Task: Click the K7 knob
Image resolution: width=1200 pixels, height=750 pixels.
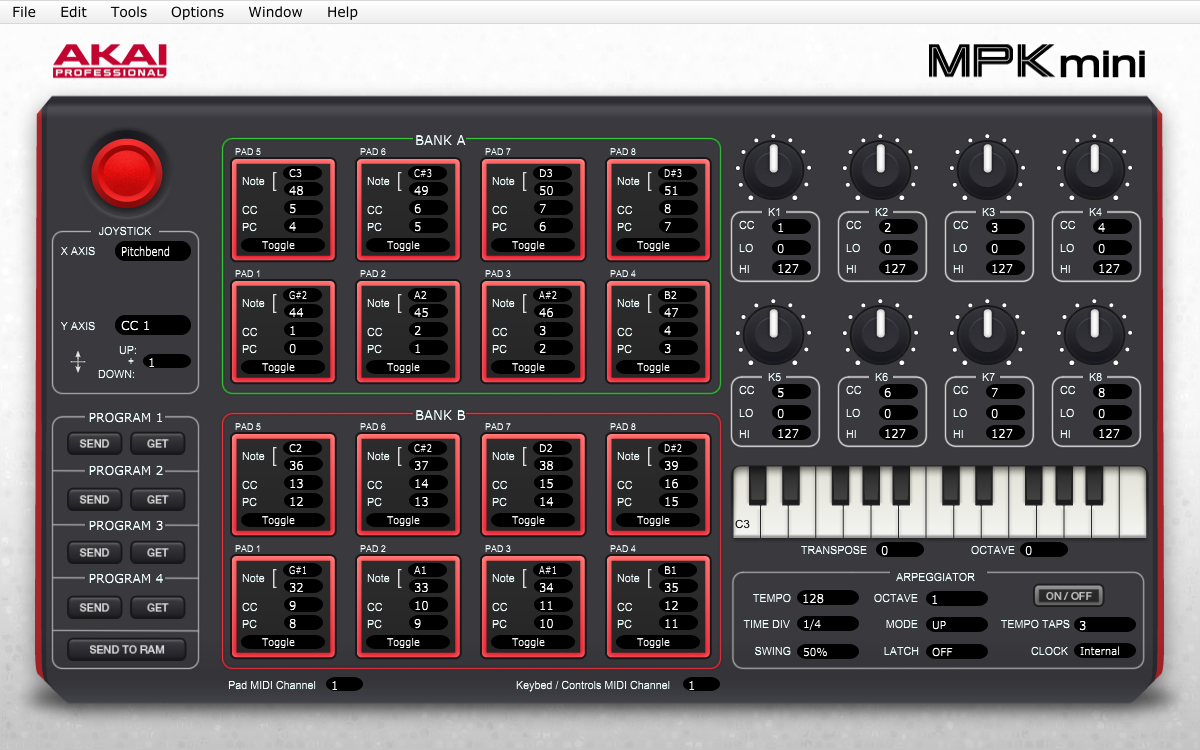Action: 987,332
